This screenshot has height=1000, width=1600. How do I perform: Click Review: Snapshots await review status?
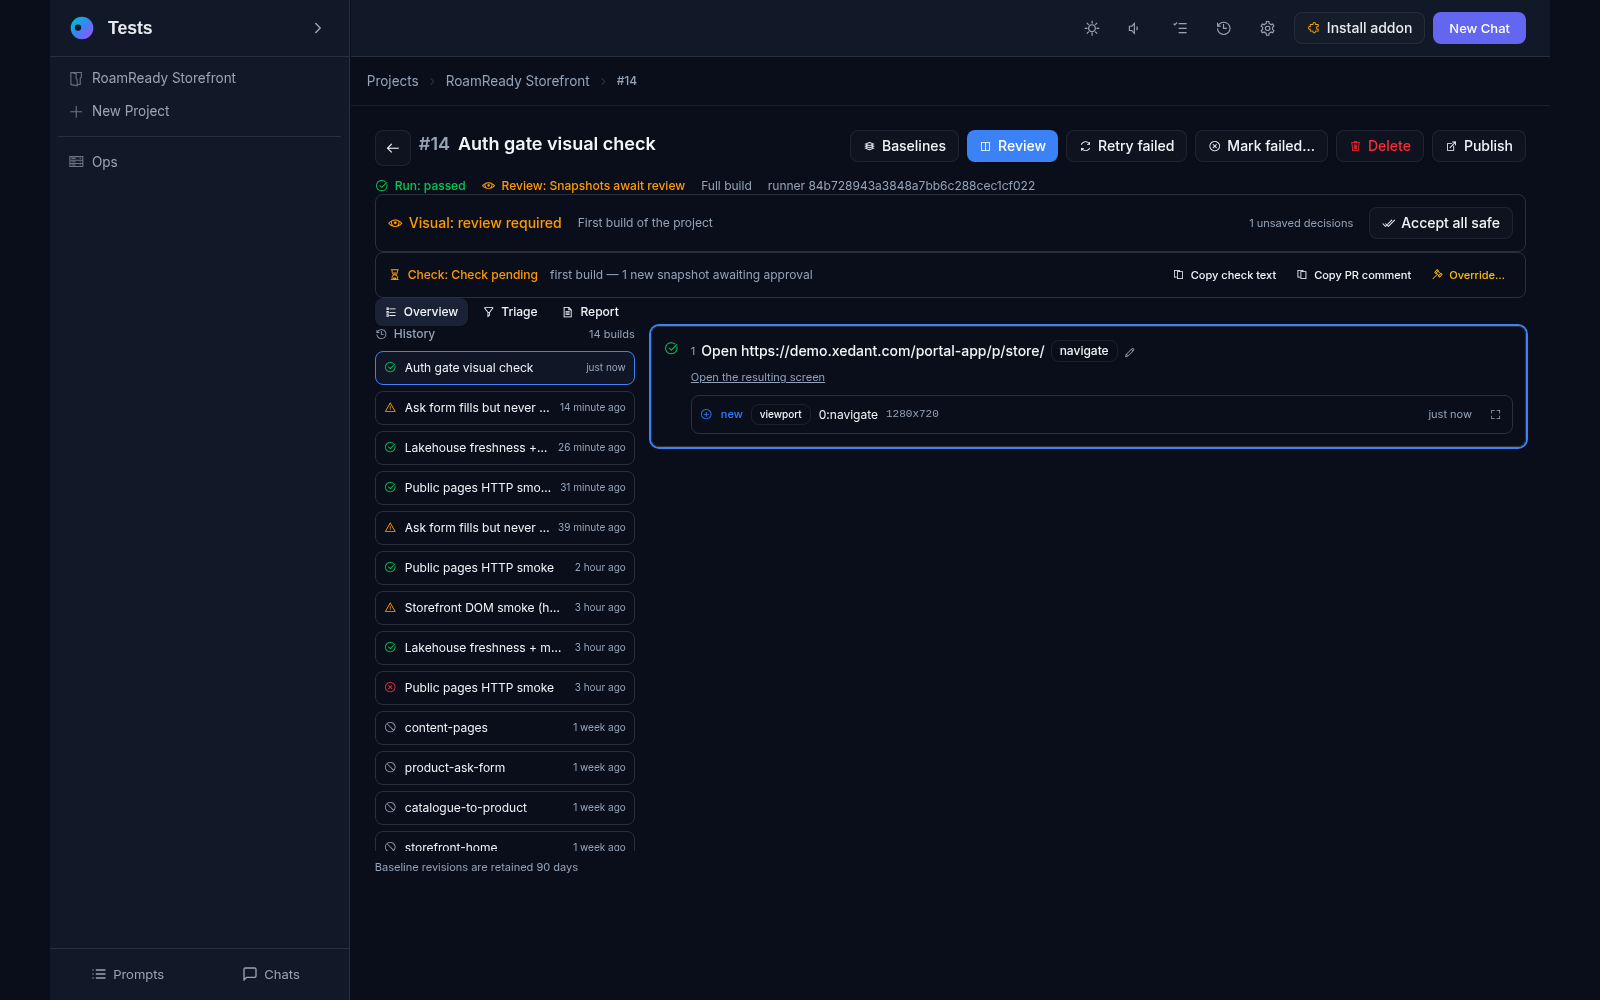(584, 186)
